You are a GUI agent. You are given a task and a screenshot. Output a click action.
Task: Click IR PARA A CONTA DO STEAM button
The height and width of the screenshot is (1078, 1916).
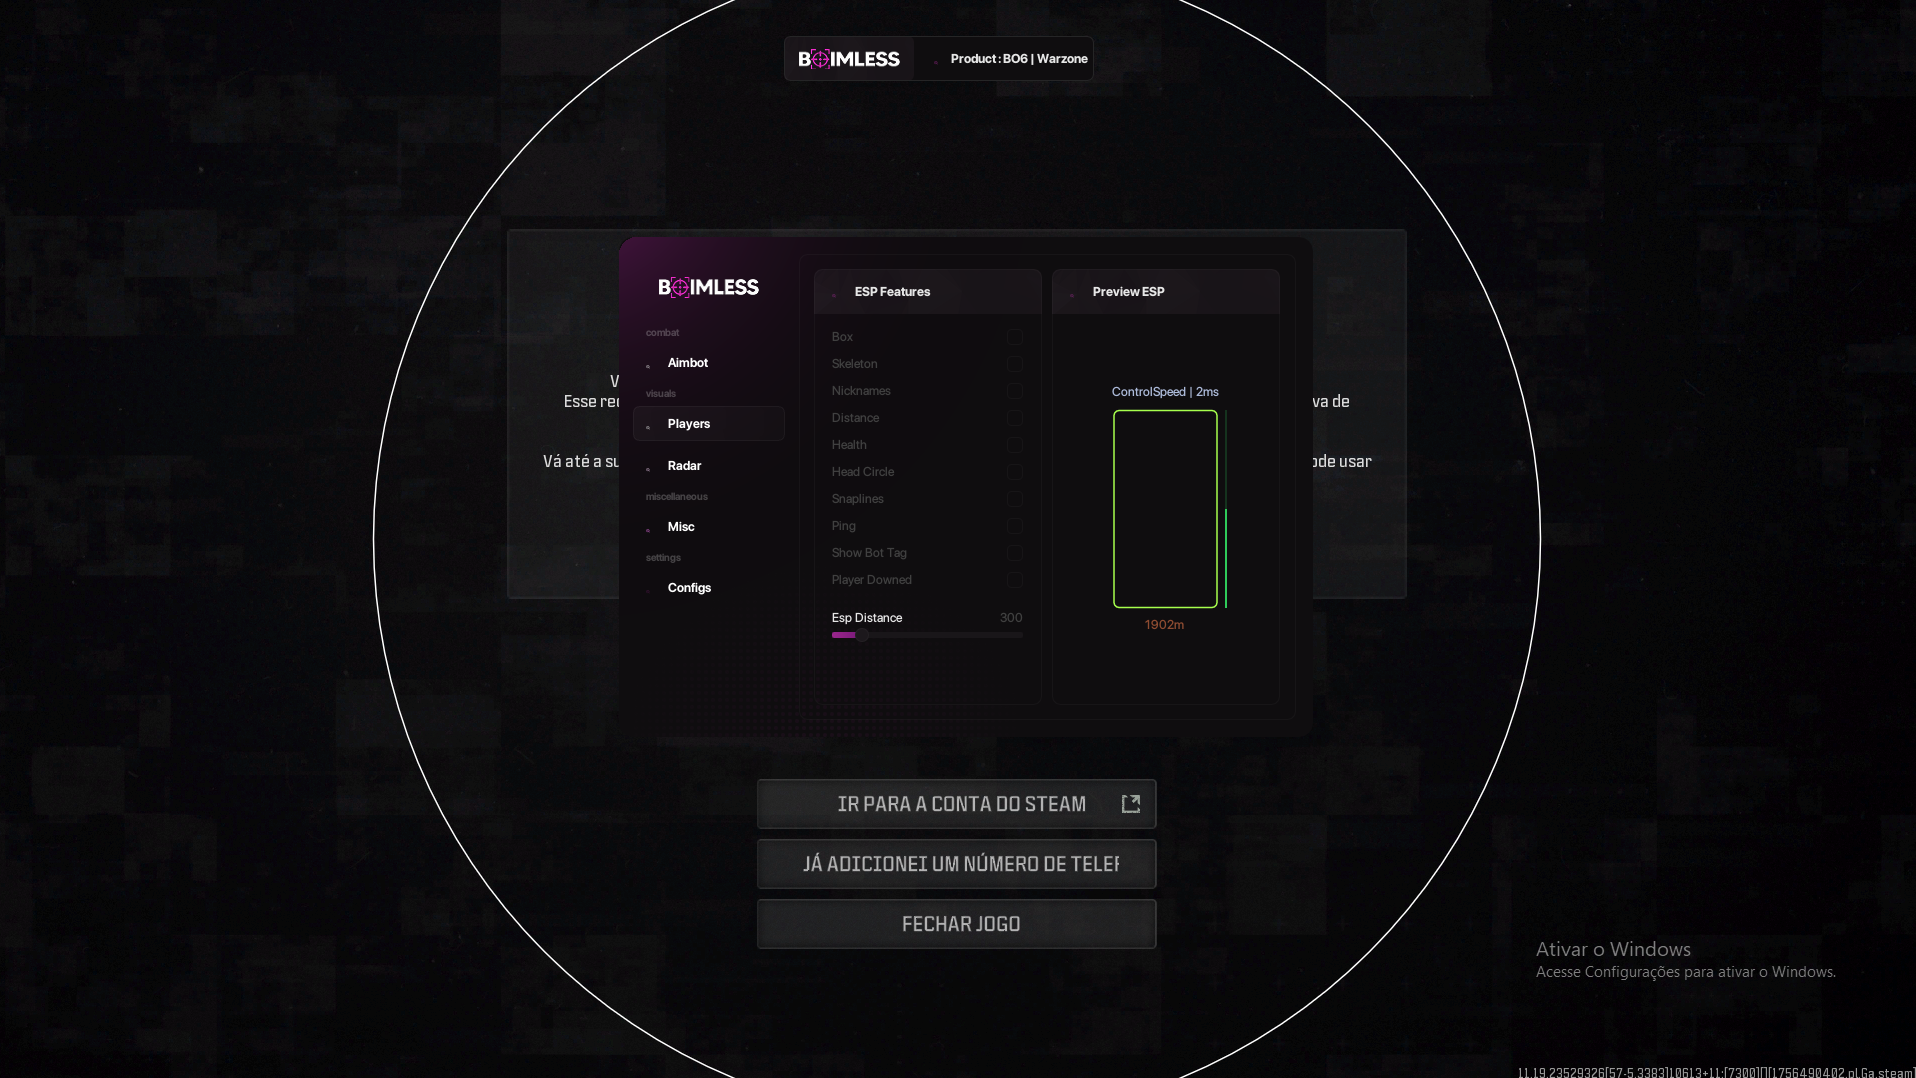pyautogui.click(x=956, y=804)
